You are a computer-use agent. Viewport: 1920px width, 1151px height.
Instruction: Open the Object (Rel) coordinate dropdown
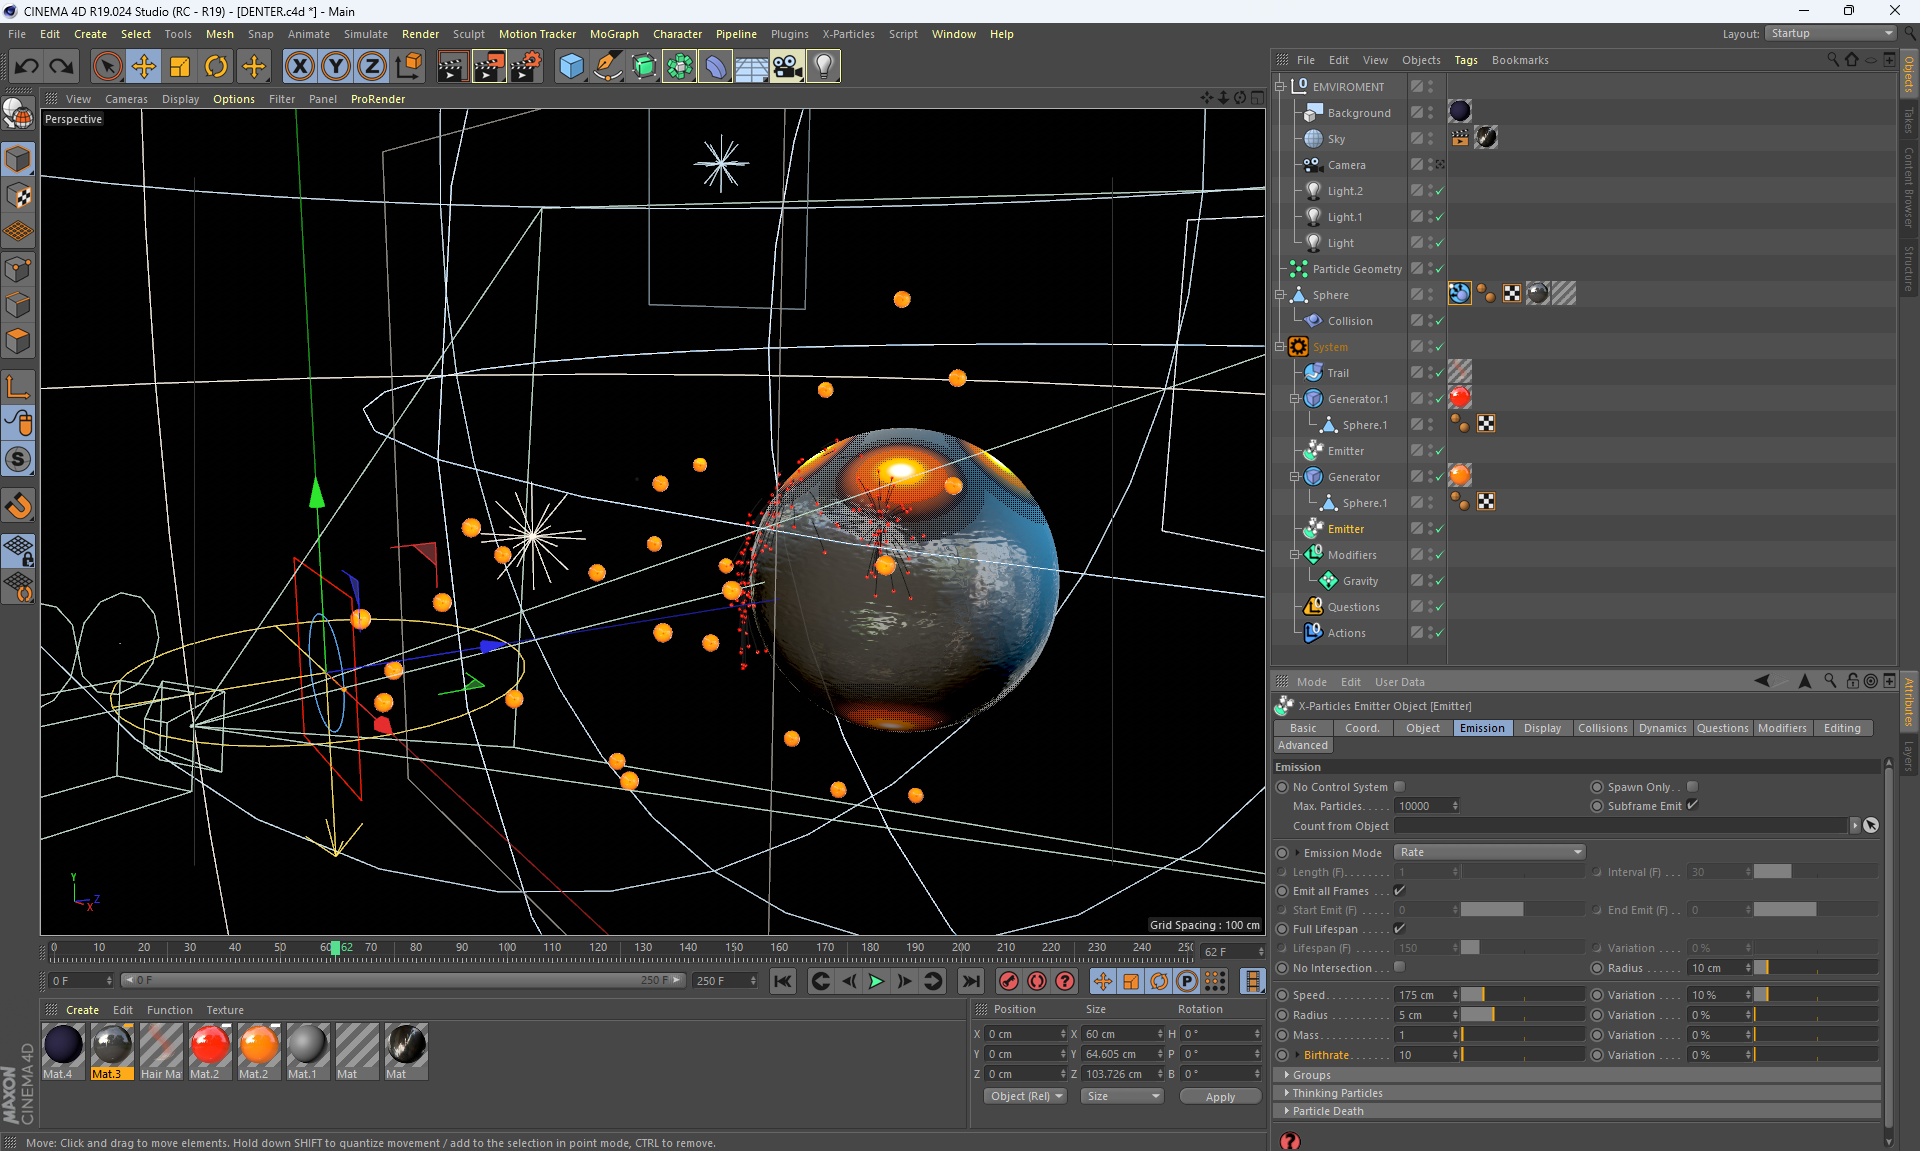tap(1026, 1096)
